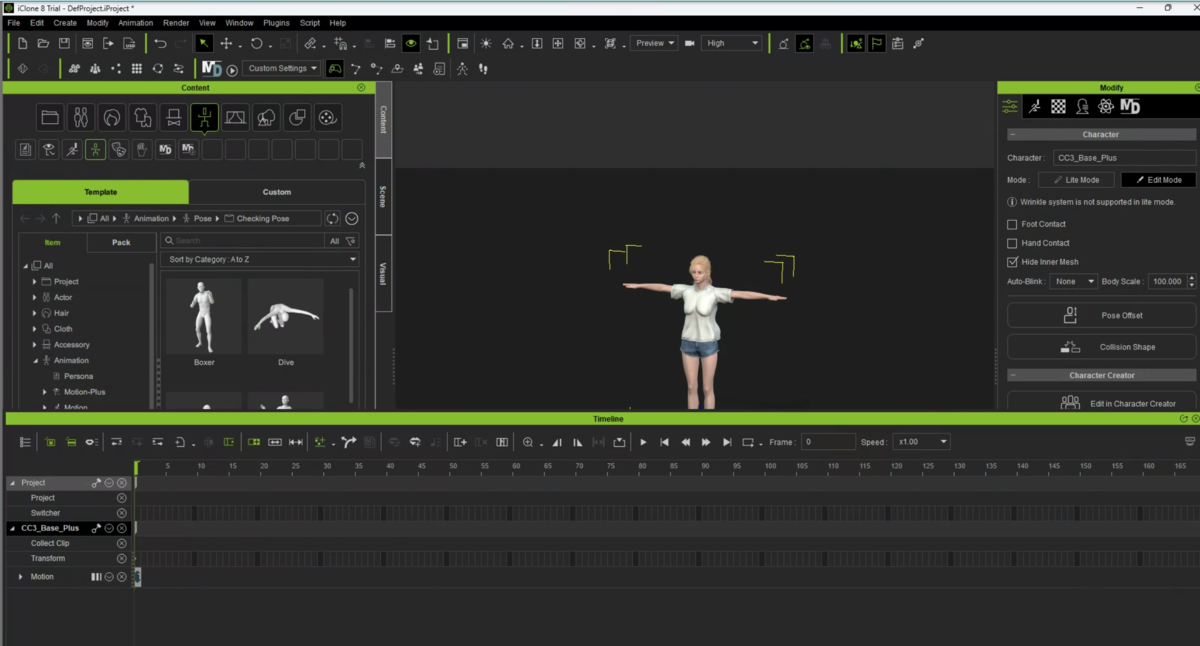Select the Rotate tool in the toolbar

pos(258,43)
